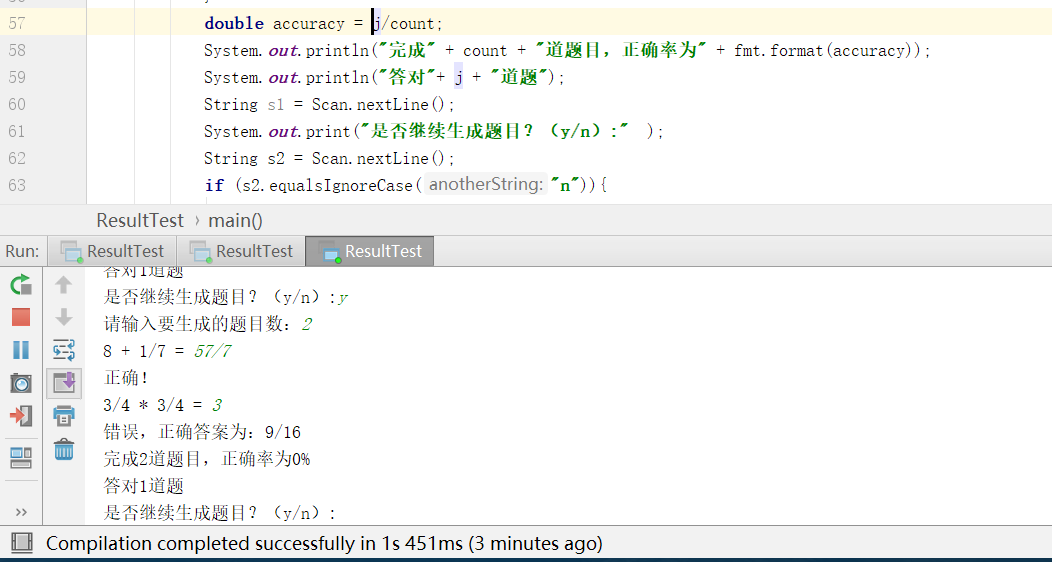1052x562 pixels.
Task: Click console line '请输入要生成的题目数：2'
Action: [x=208, y=325]
